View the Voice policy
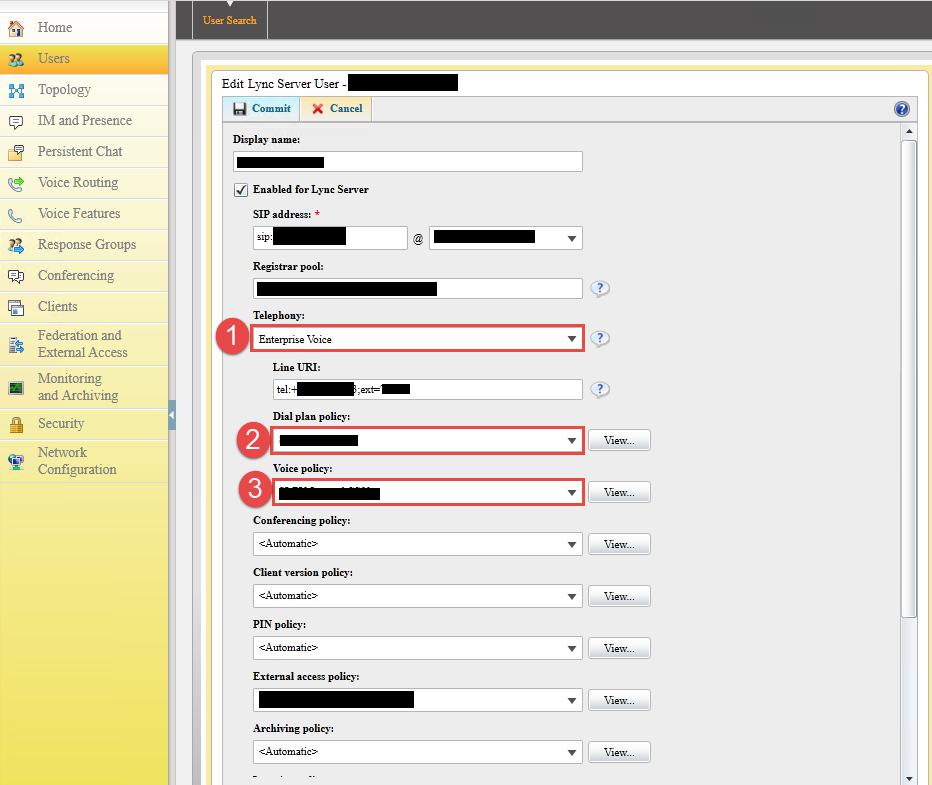 (619, 493)
